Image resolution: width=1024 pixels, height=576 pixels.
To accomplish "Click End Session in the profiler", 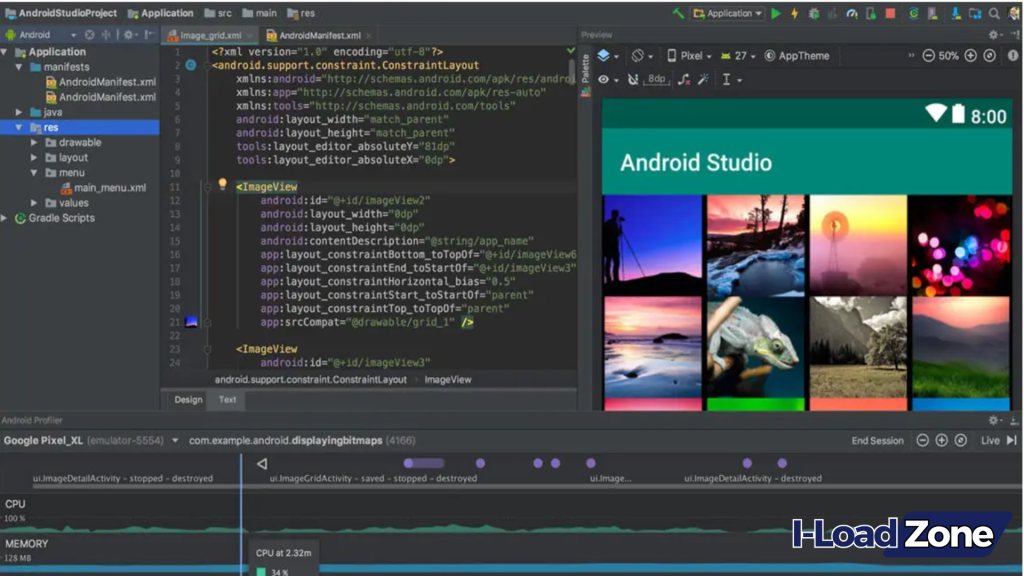I will (876, 440).
